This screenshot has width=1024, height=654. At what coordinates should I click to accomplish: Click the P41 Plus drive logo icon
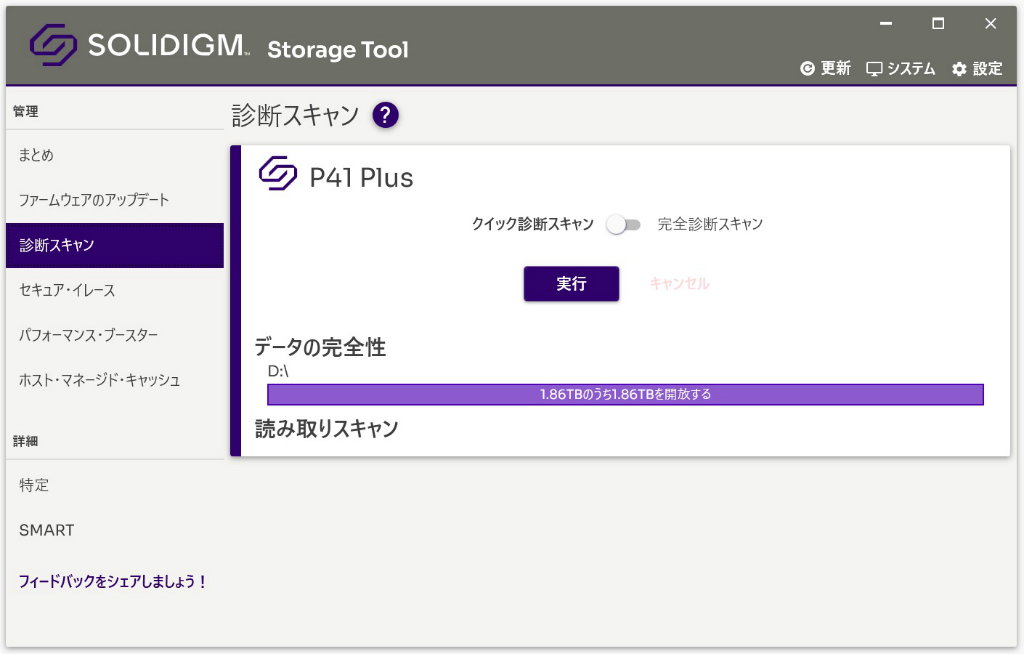(278, 173)
